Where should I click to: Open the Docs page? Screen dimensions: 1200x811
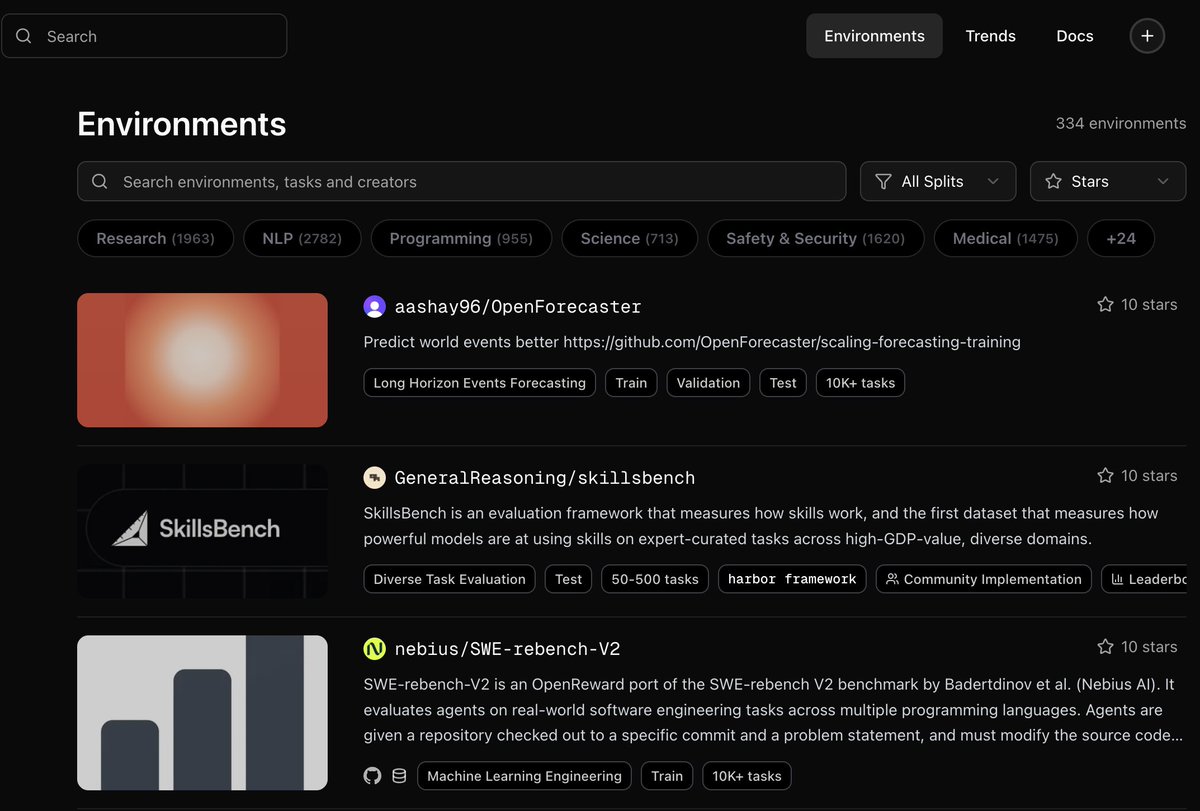point(1075,36)
